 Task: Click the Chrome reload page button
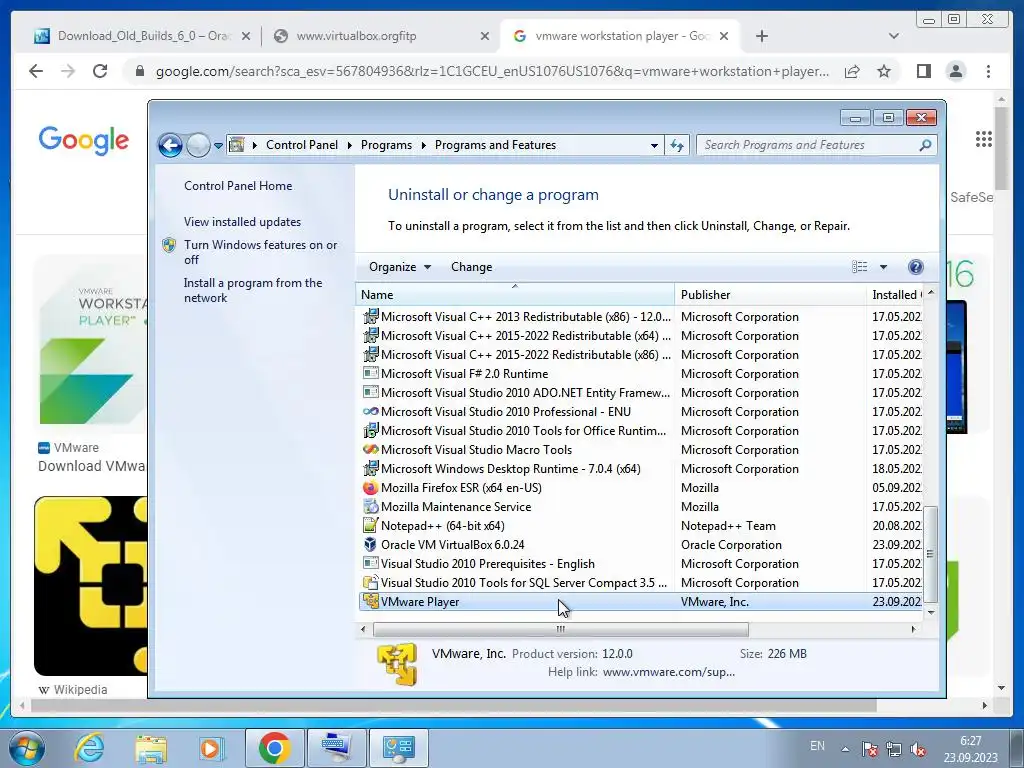(x=100, y=71)
